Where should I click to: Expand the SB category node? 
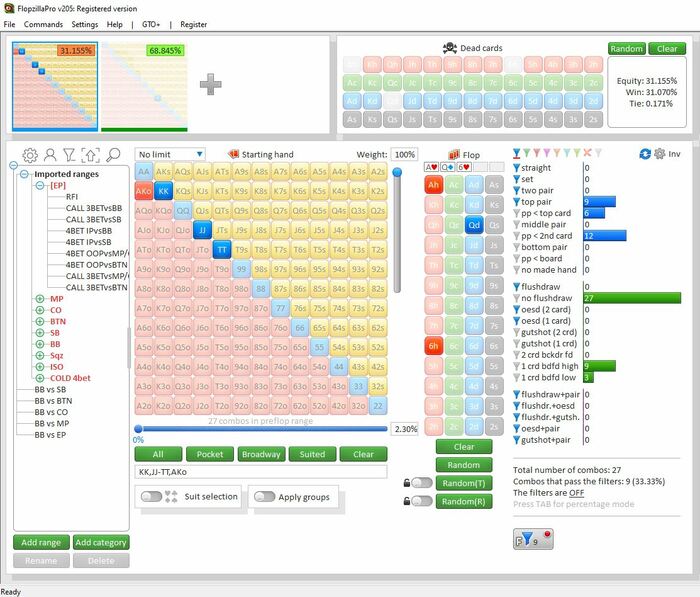coord(40,333)
